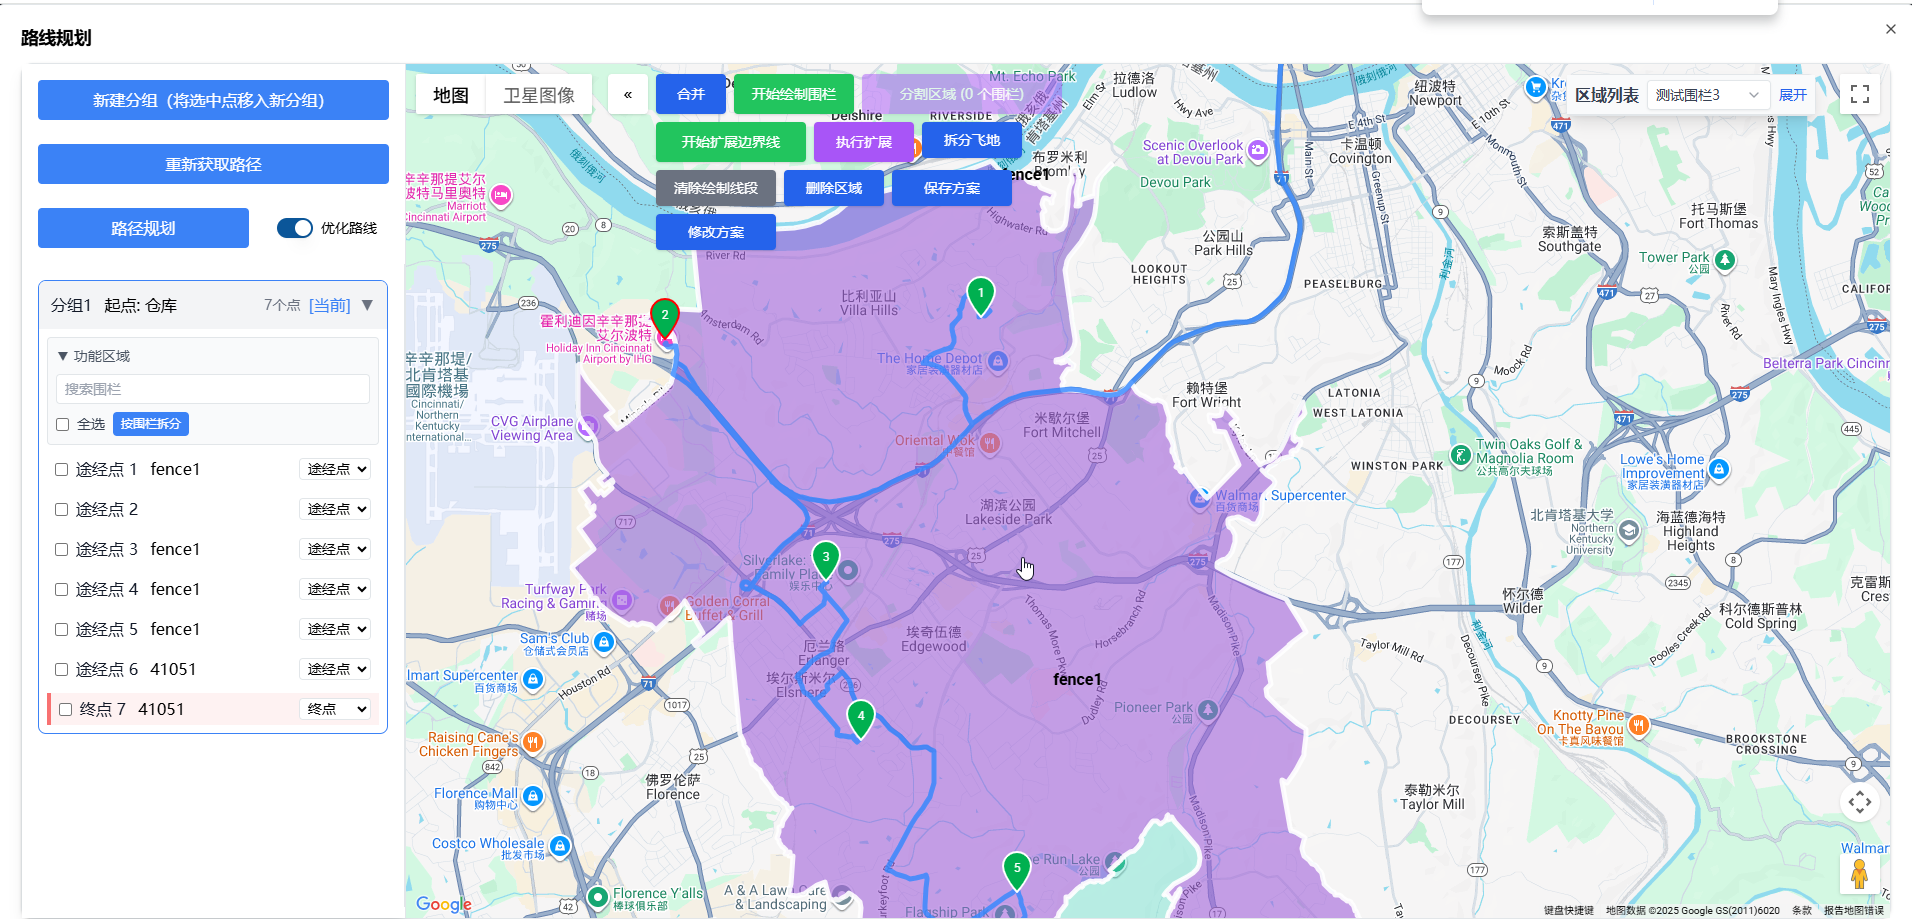
Task: Check the 全选 checkbox
Action: coord(63,425)
